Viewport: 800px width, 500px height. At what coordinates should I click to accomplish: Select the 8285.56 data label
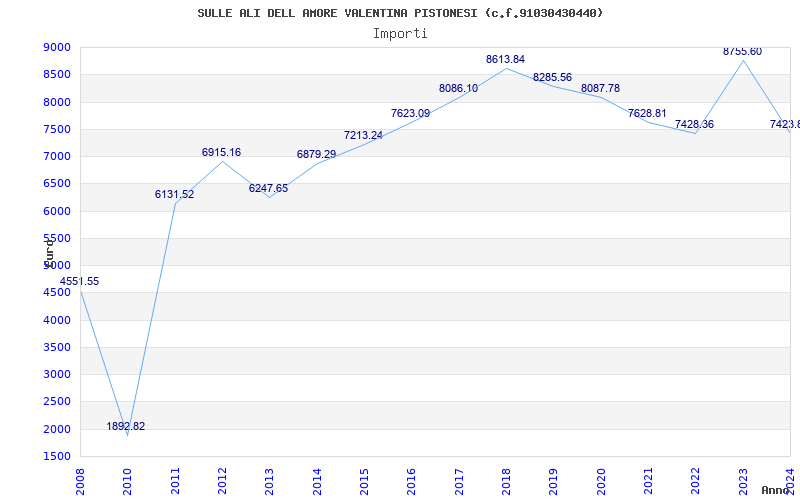(553, 78)
